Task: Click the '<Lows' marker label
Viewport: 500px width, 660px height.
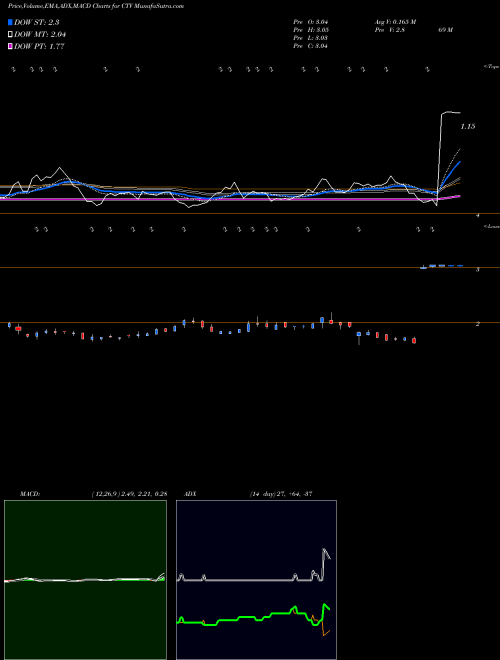Action: pos(492,226)
